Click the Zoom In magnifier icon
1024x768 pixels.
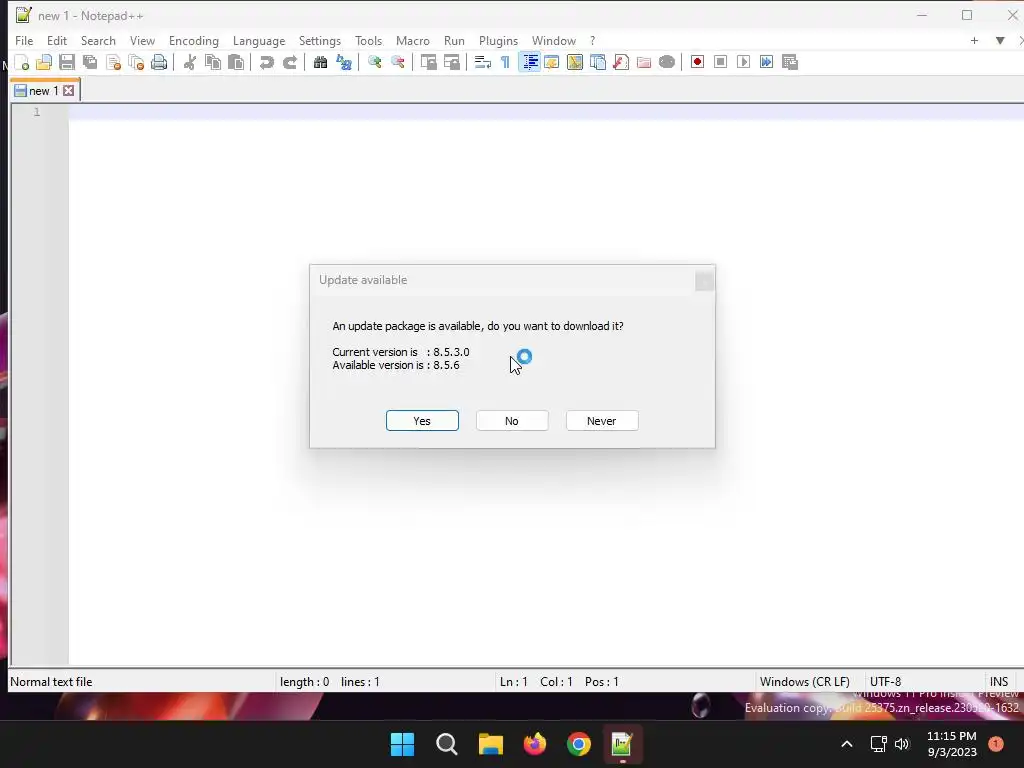(374, 62)
